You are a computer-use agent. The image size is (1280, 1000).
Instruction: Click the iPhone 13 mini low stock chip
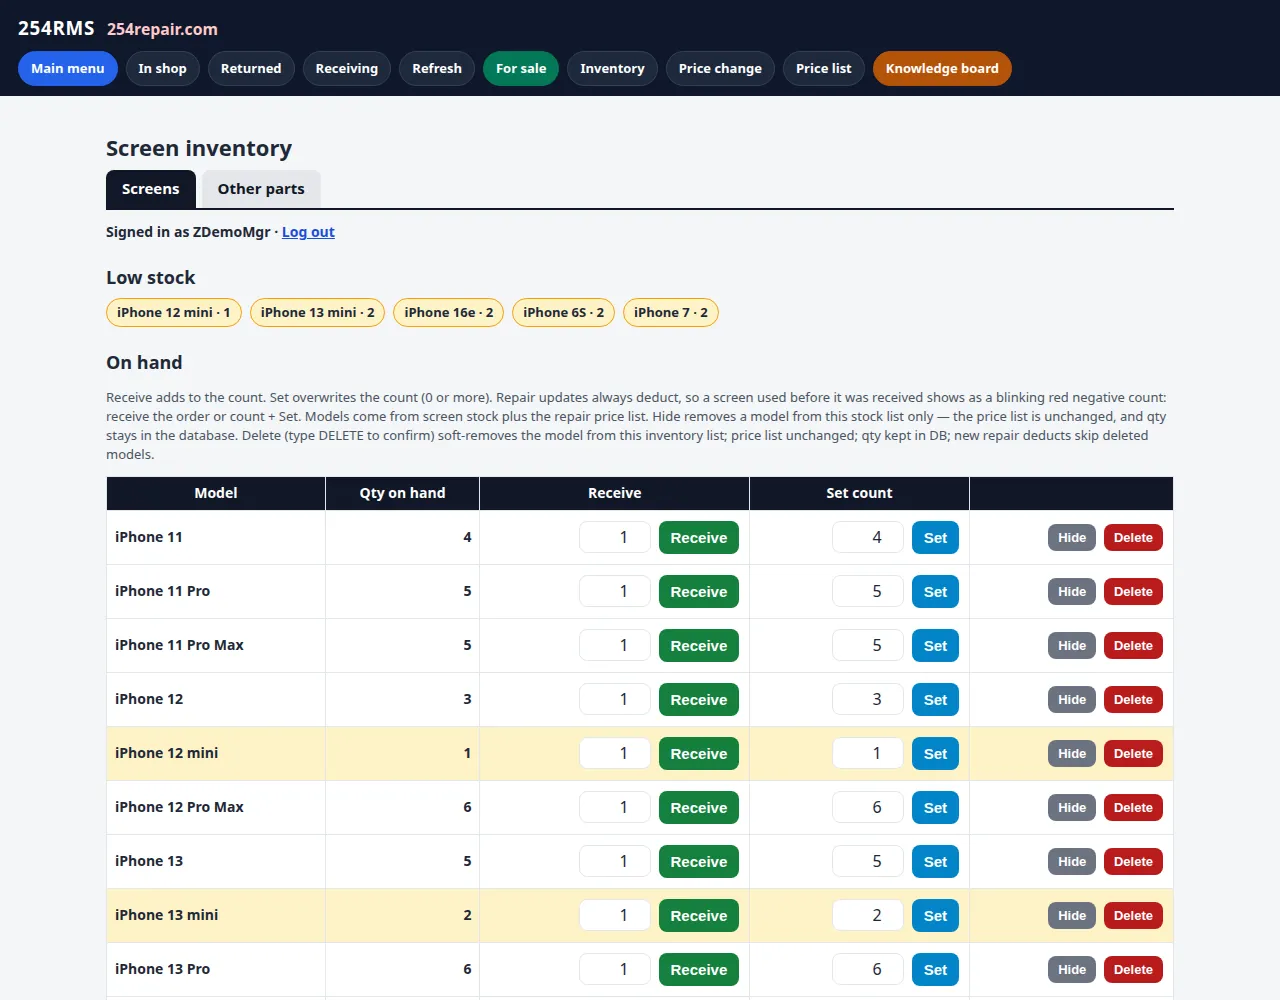pos(318,312)
